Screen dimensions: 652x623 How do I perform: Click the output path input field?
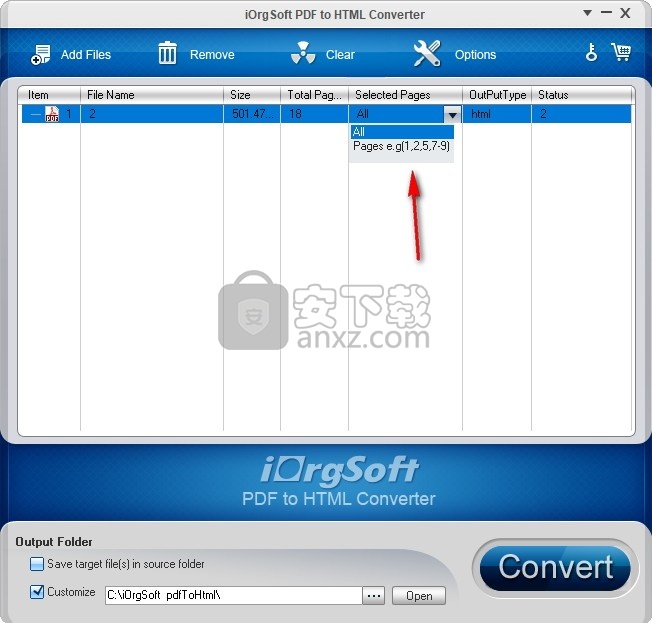coord(234,595)
